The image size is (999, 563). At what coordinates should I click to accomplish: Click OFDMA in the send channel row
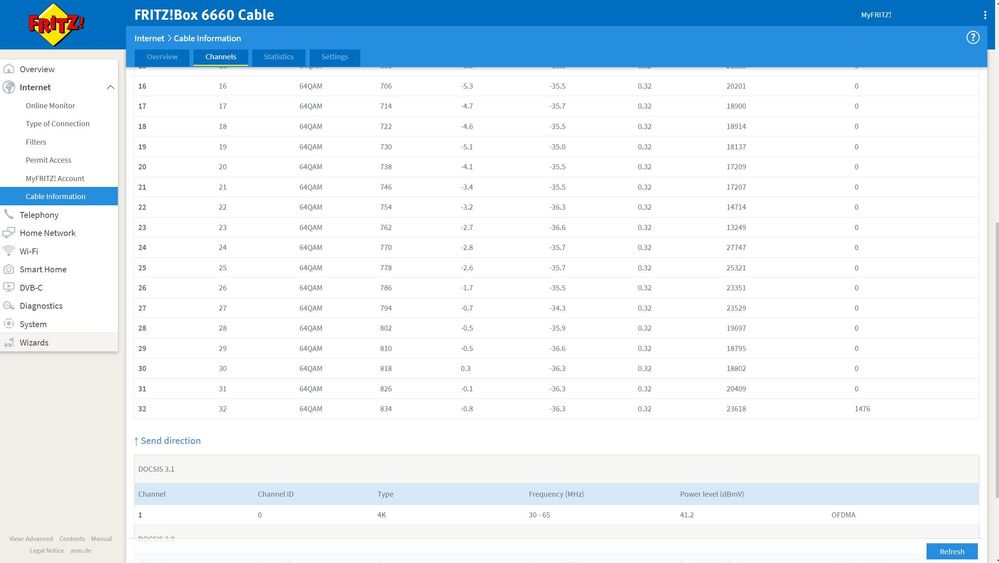click(x=843, y=515)
